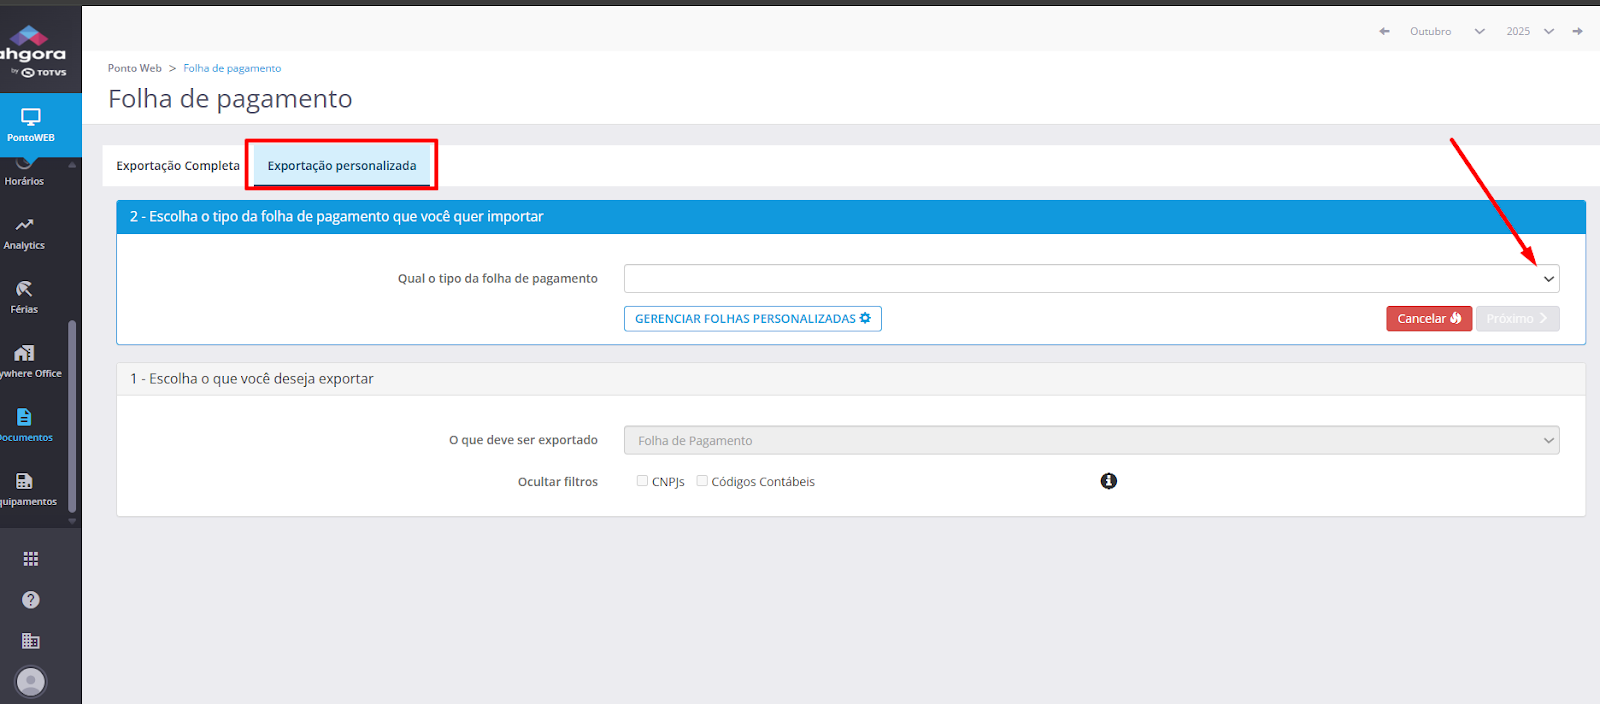The image size is (1600, 704).
Task: Select the Exportação personalizada tab
Action: pos(342,166)
